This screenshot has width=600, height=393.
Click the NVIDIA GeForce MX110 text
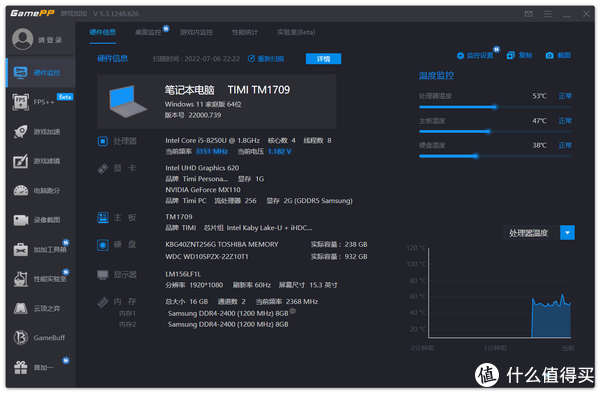point(203,190)
